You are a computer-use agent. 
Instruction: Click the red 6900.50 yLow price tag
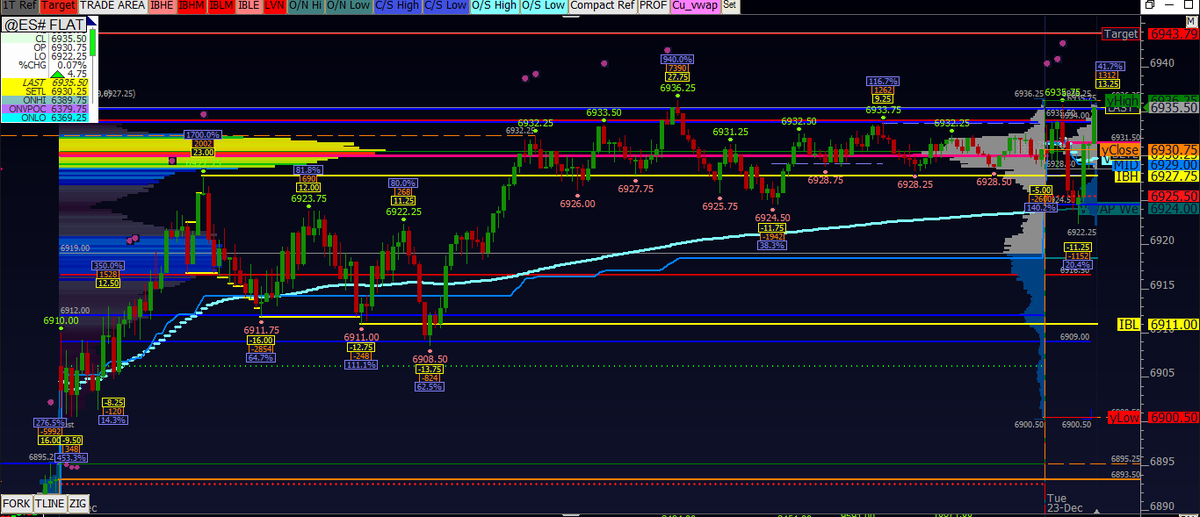(x=1173, y=418)
